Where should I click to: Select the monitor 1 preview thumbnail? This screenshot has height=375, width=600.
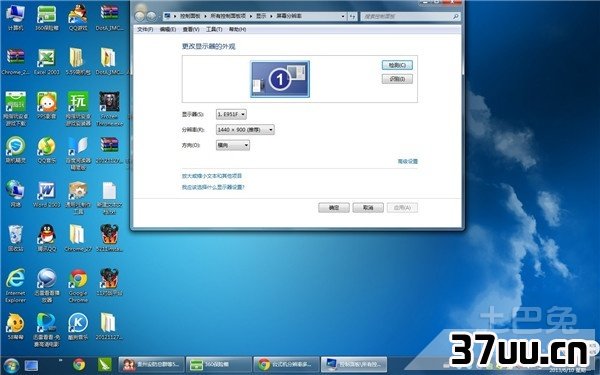click(x=280, y=79)
